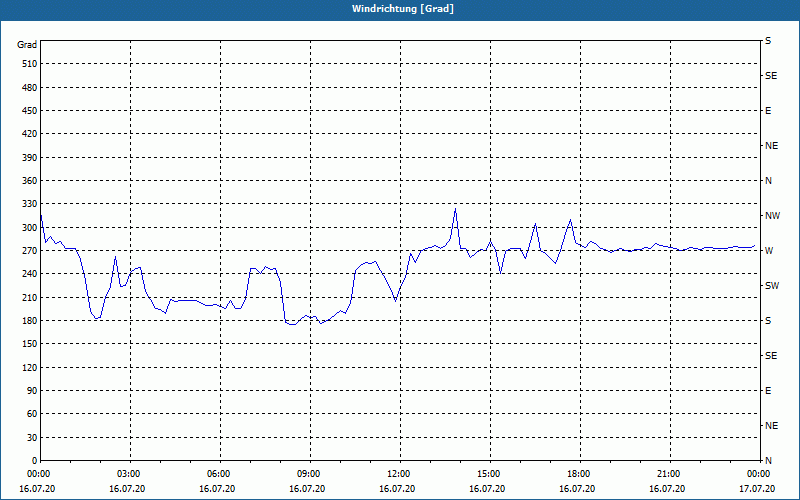This screenshot has width=800, height=500.
Task: Click the E compass label beside 90 gridline
Action: [x=768, y=391]
